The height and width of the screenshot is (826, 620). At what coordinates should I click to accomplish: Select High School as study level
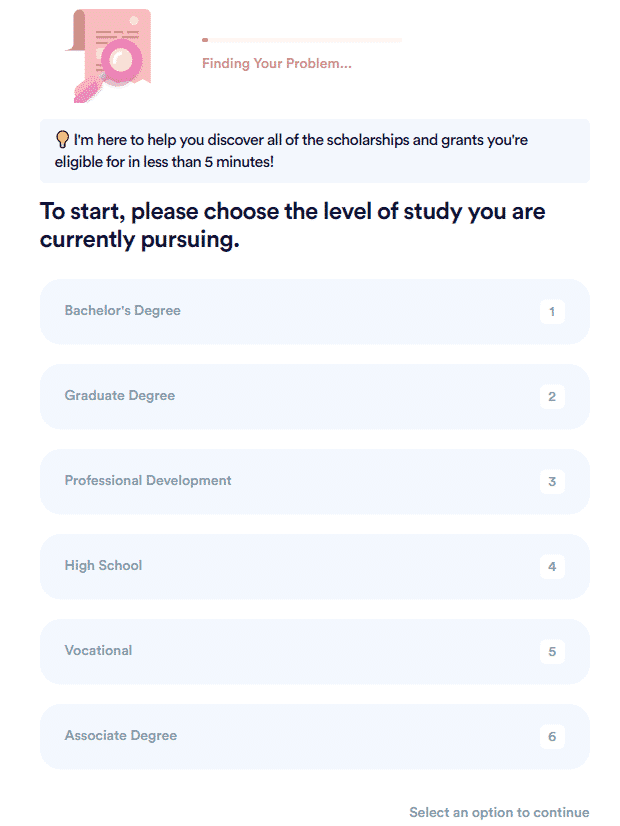point(314,566)
